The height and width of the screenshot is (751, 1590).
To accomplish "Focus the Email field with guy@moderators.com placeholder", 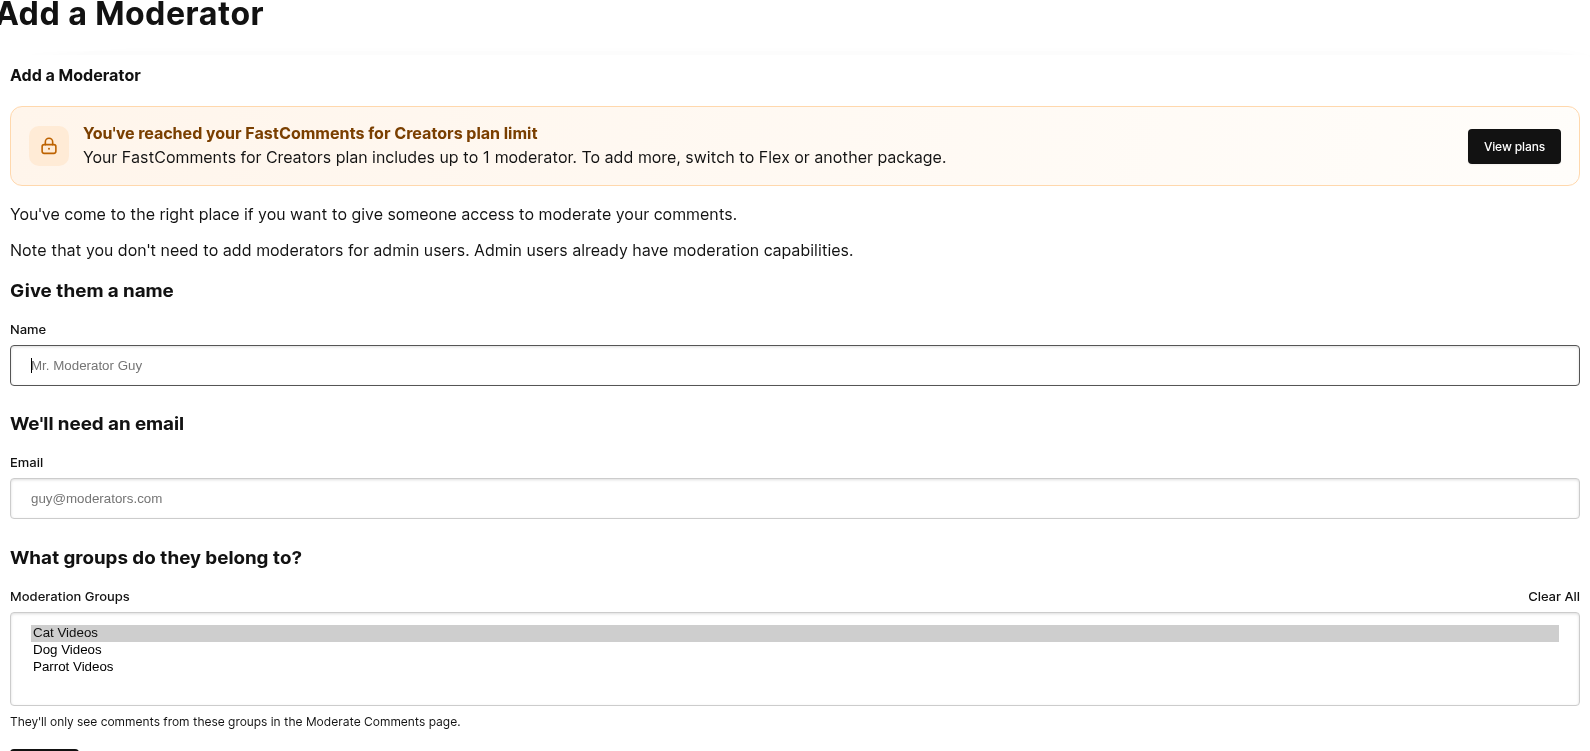I will tap(795, 499).
